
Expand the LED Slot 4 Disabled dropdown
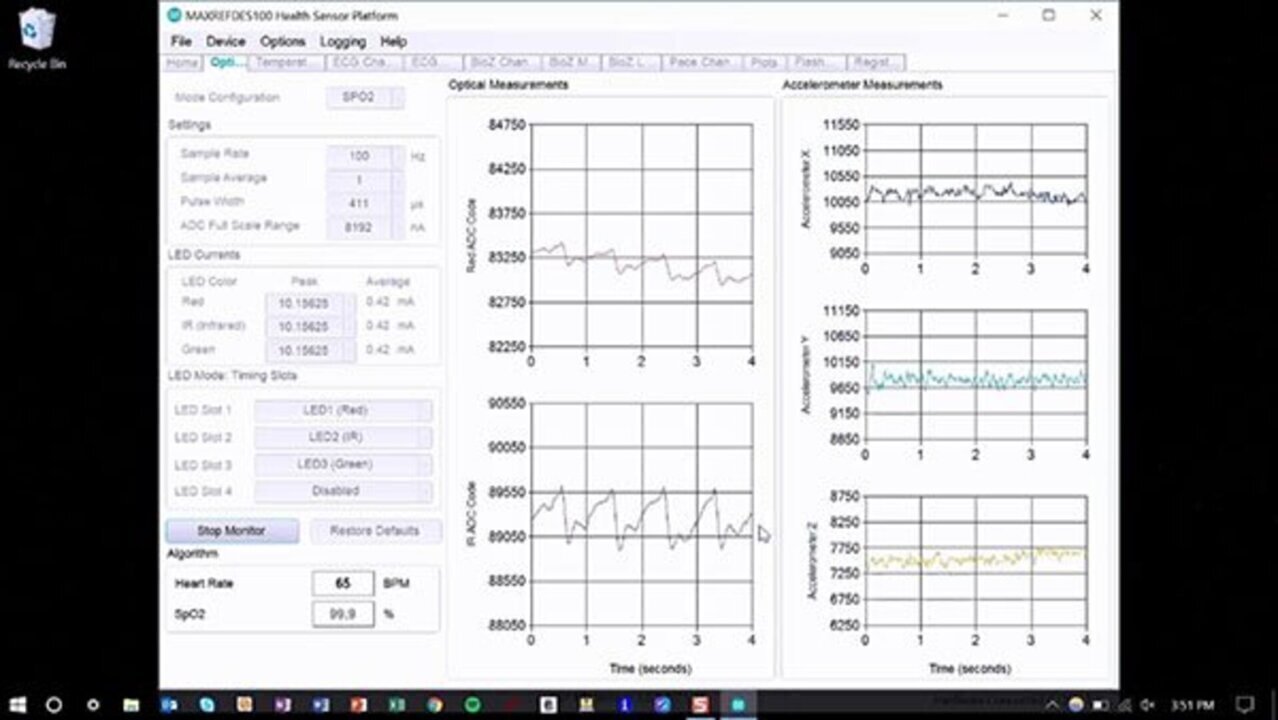pos(343,491)
